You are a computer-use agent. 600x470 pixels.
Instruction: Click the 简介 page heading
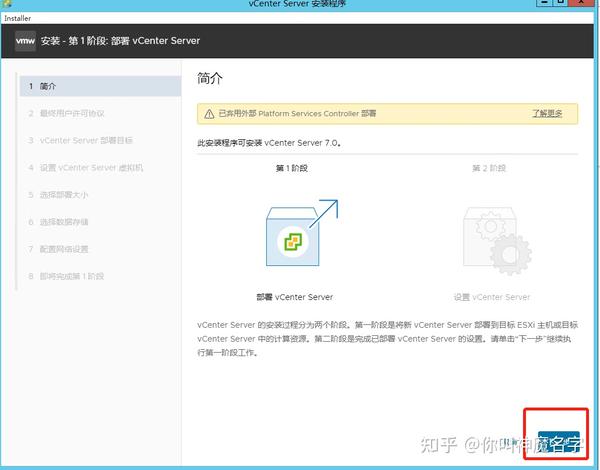(210, 78)
